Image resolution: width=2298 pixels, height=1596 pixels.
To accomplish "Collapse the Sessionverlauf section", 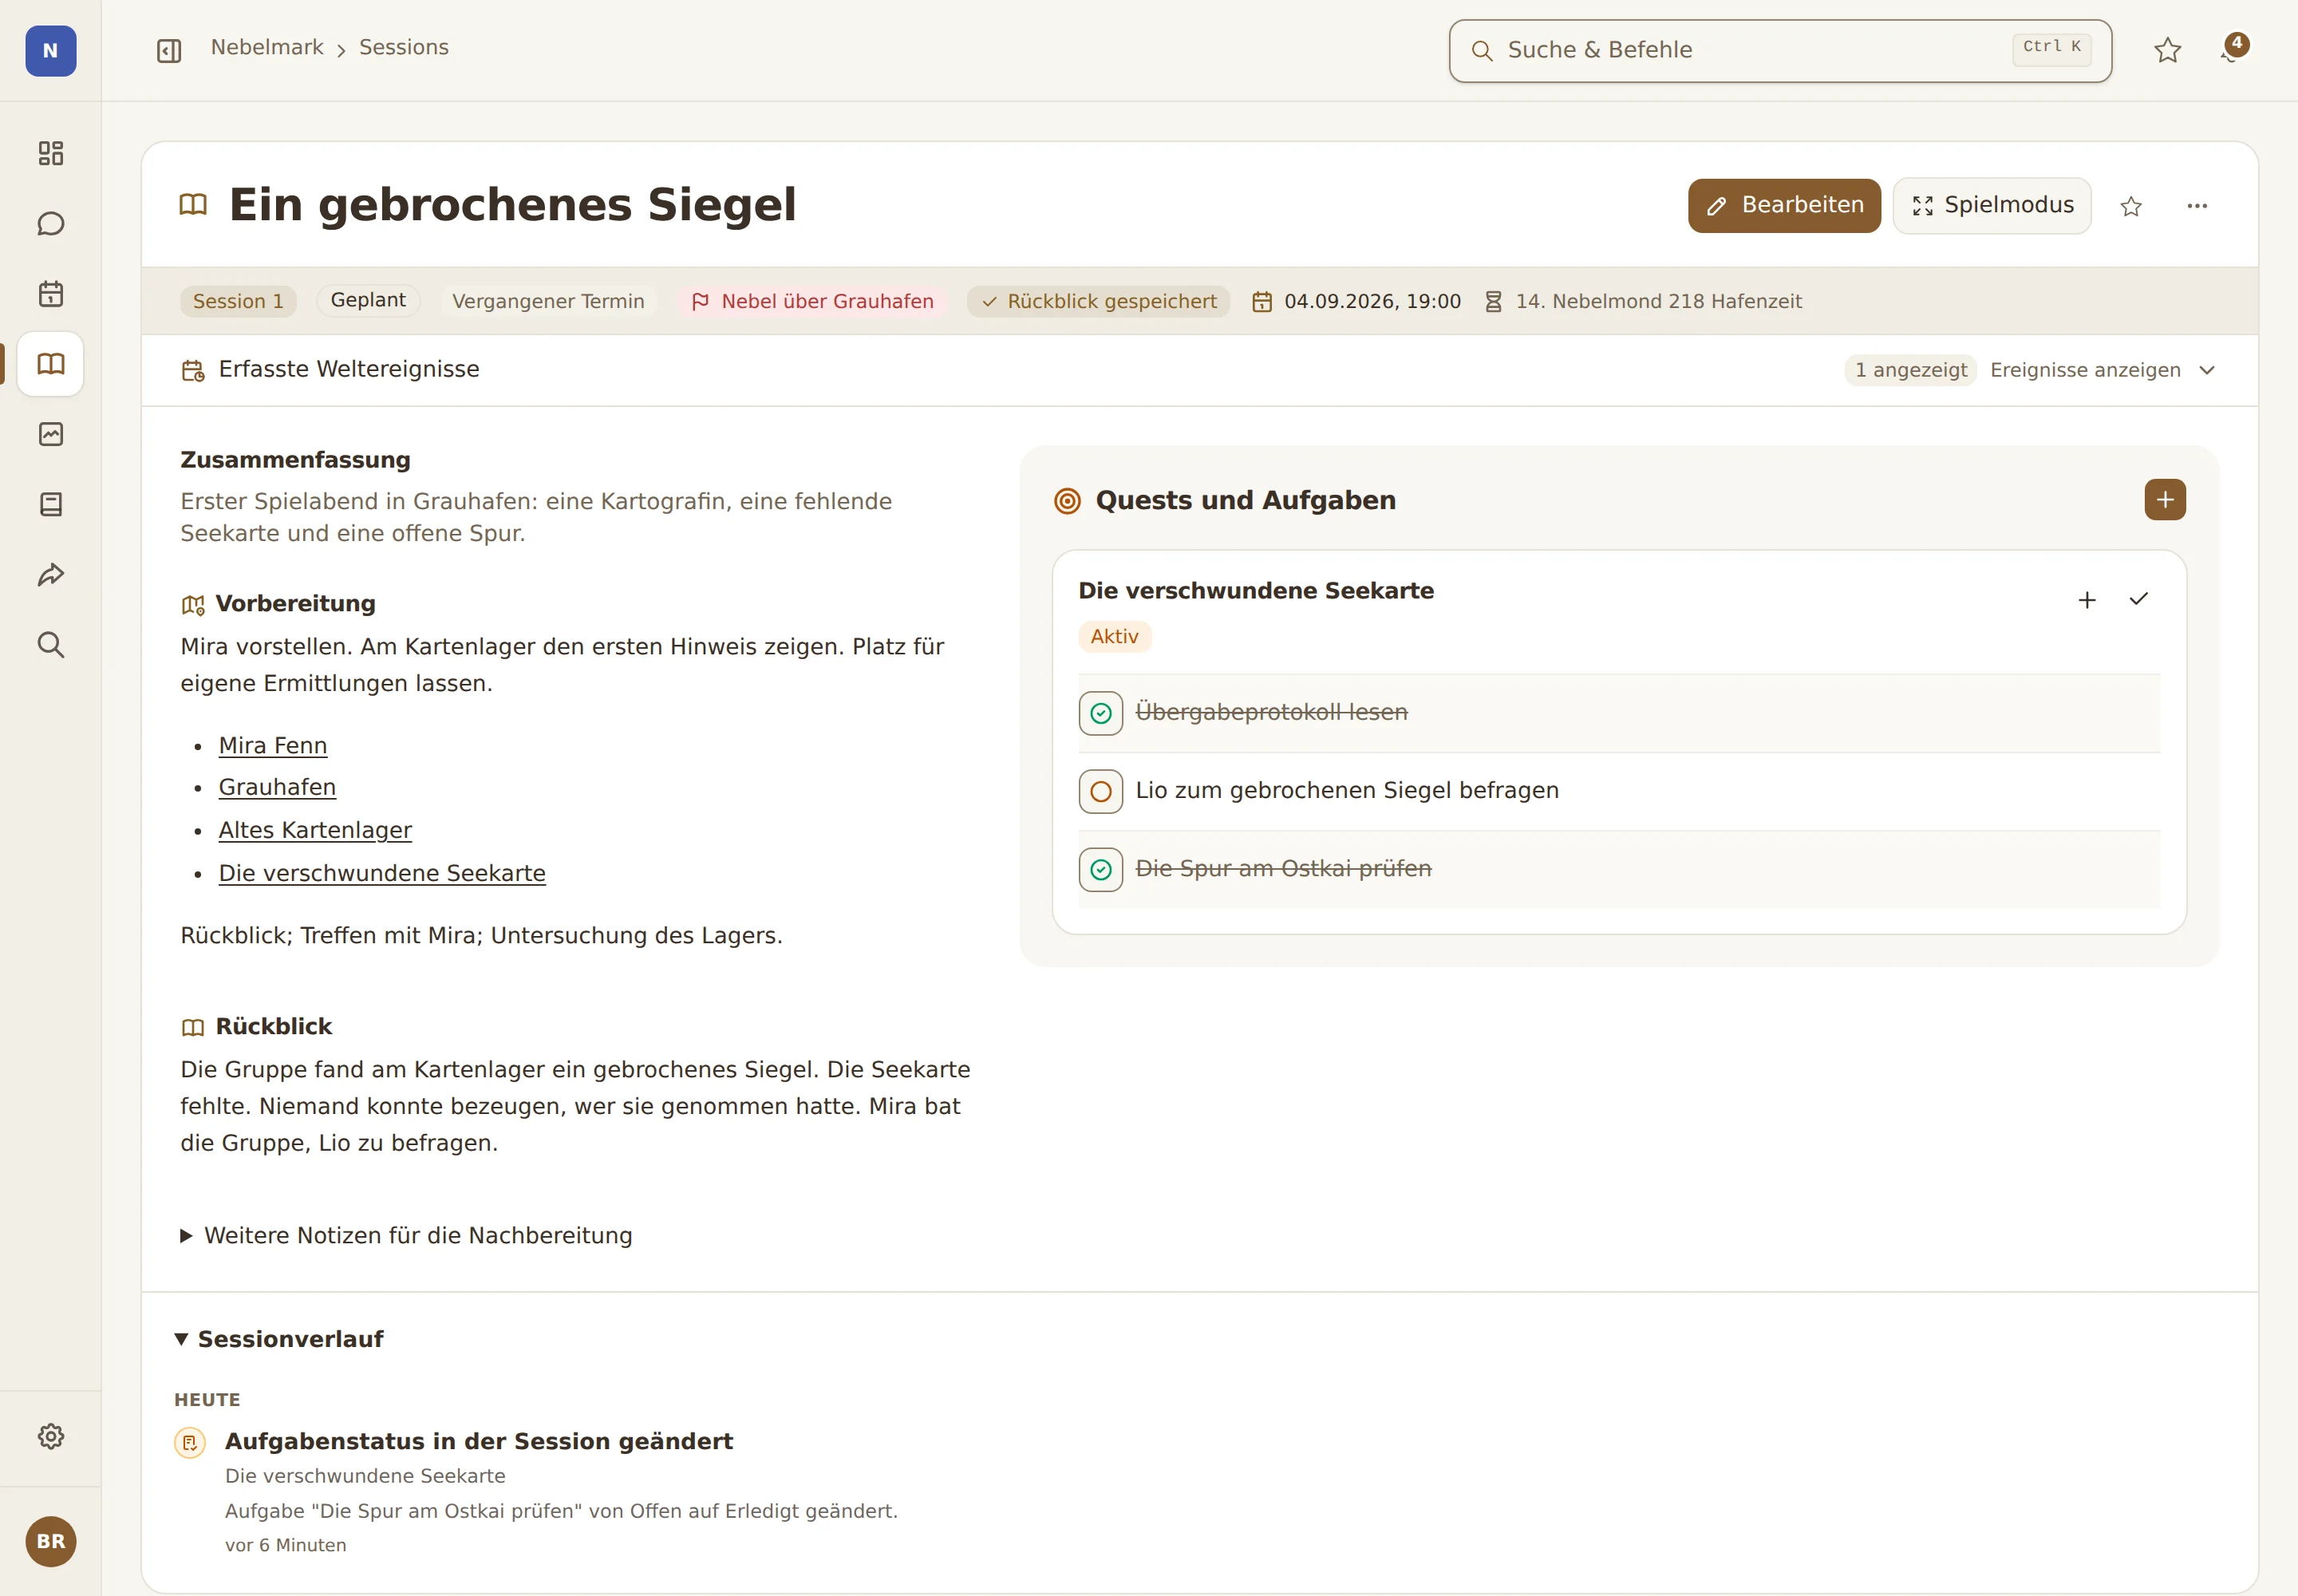I will [279, 1339].
